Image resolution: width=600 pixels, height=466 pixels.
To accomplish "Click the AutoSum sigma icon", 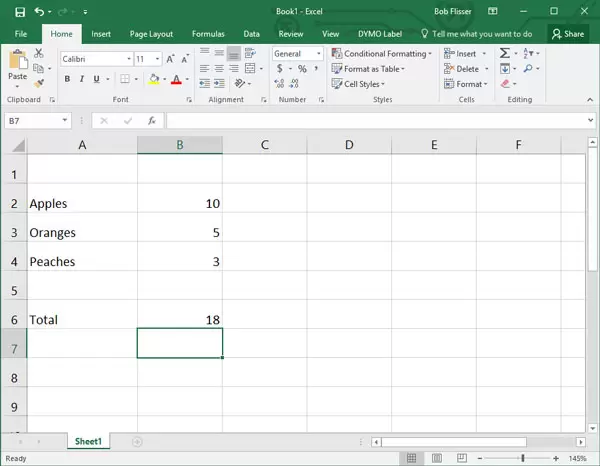I will click(x=506, y=54).
